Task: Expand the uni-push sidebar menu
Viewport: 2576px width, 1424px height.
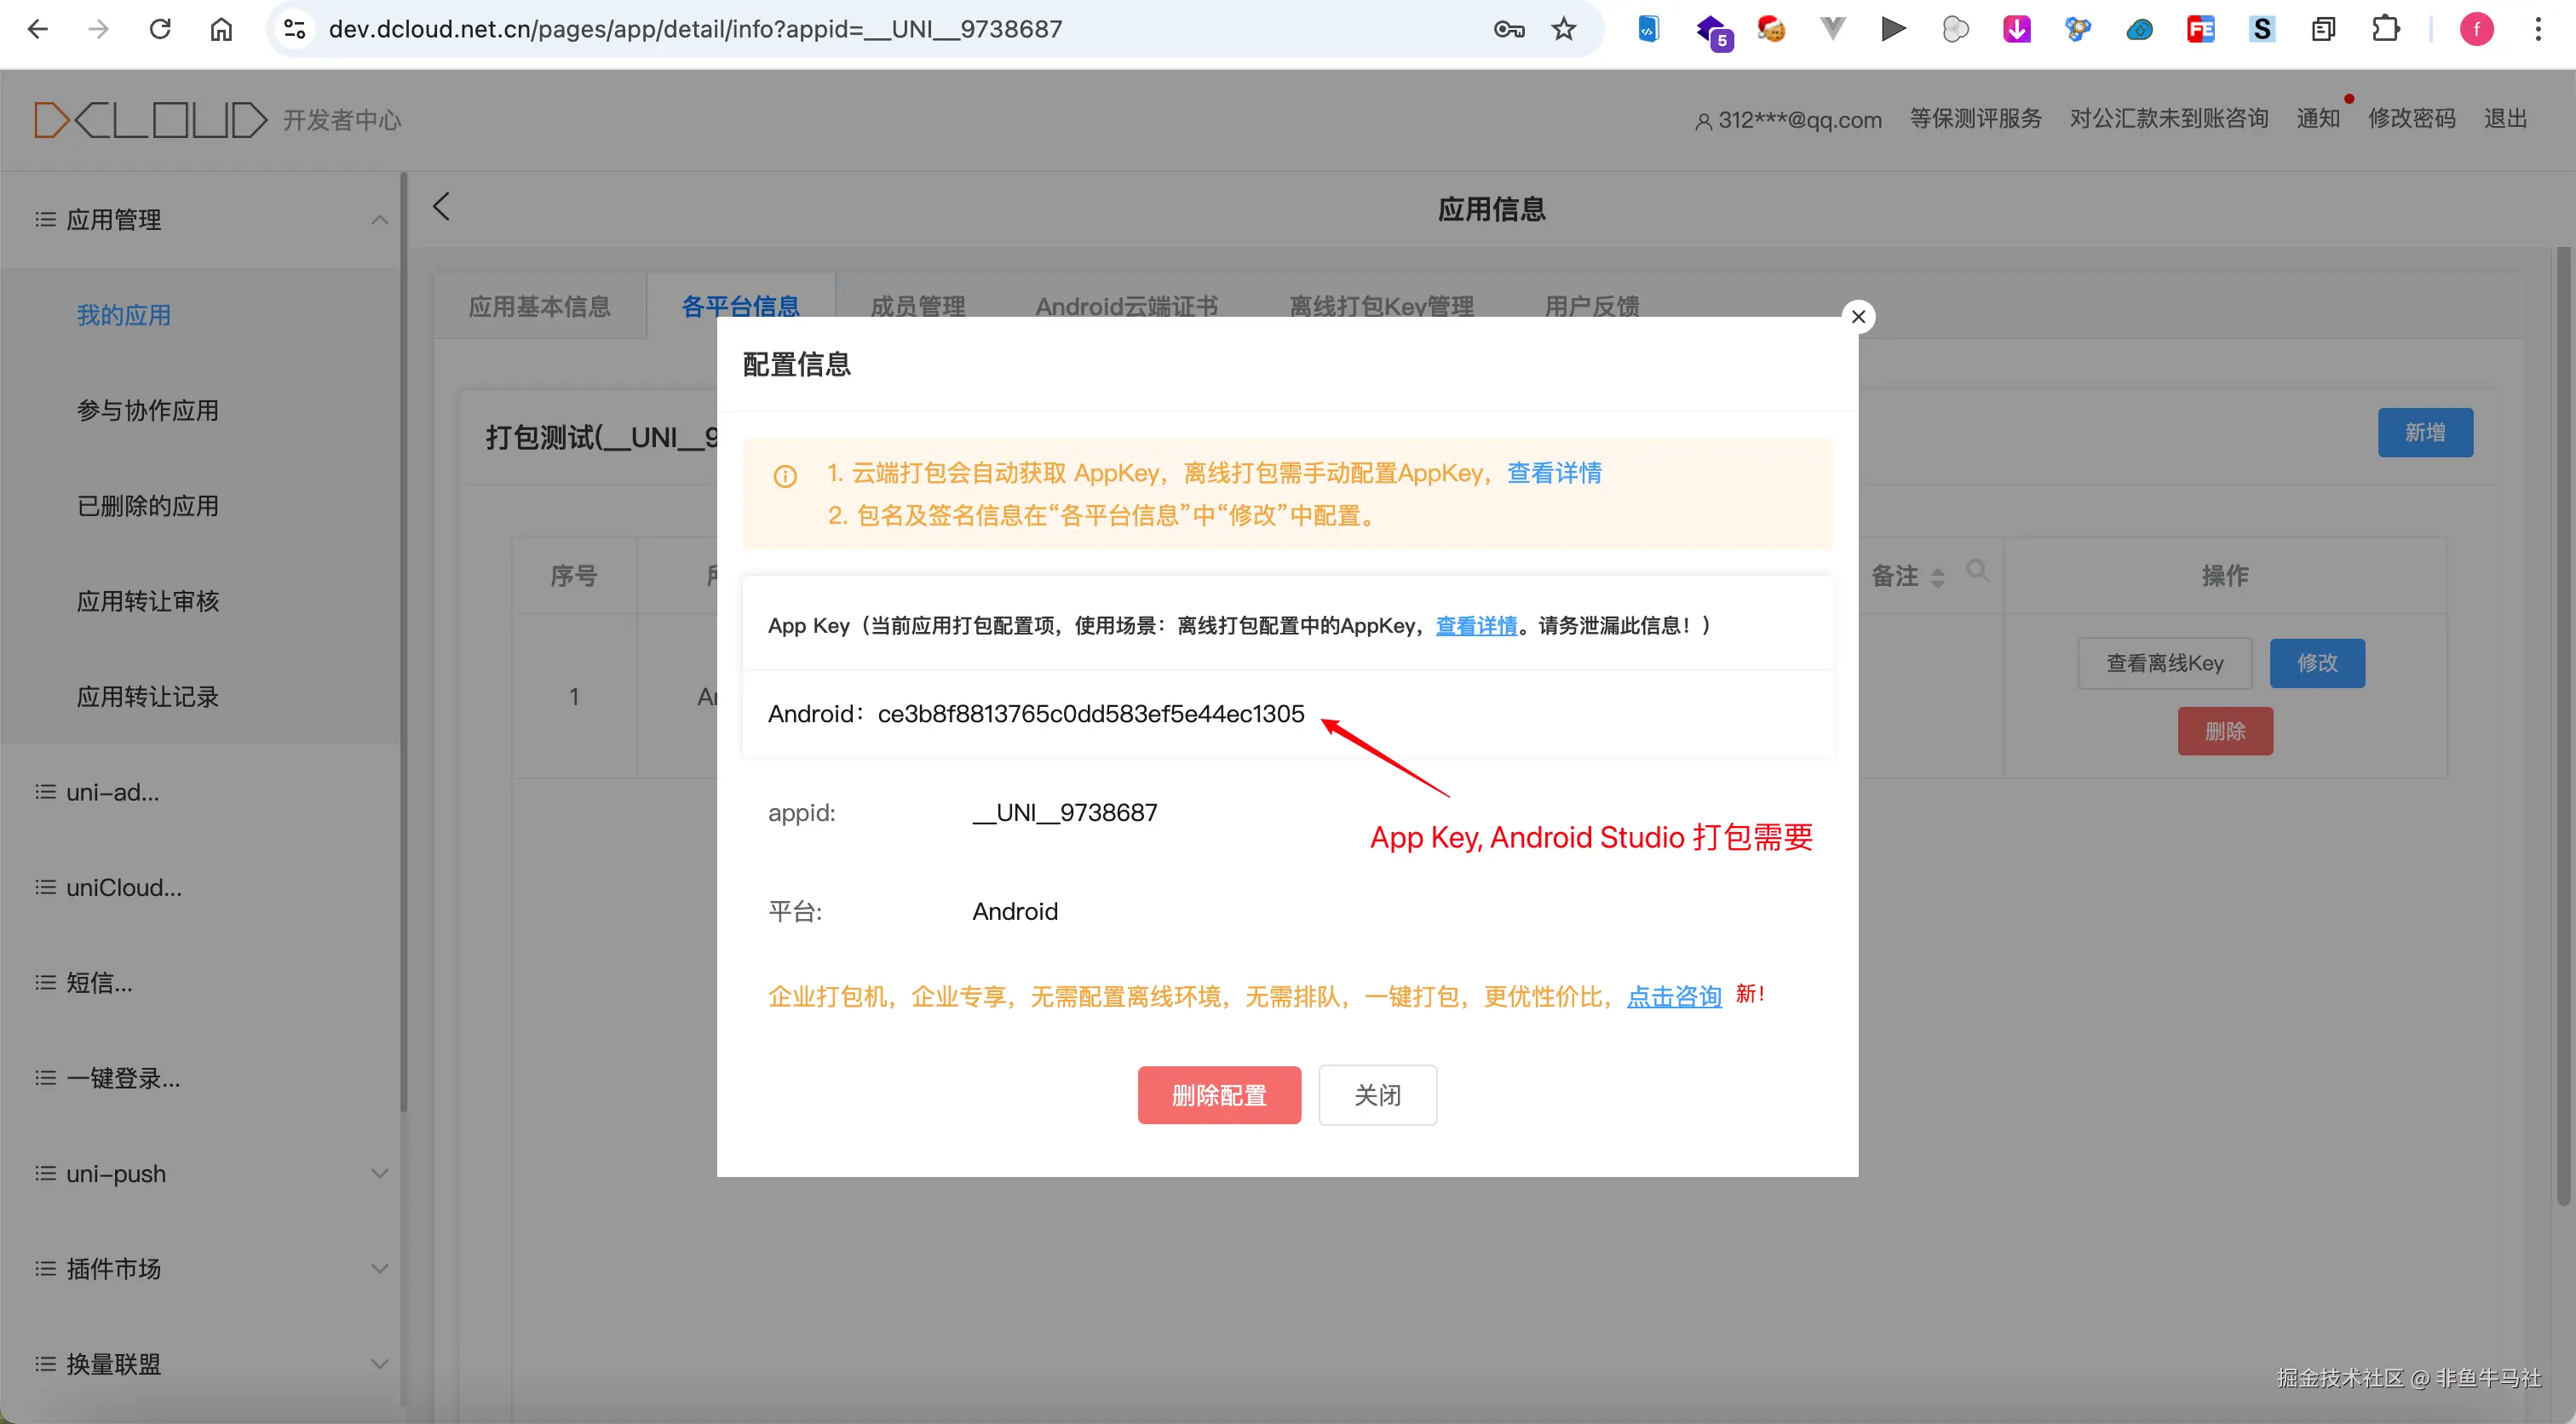Action: coord(379,1173)
